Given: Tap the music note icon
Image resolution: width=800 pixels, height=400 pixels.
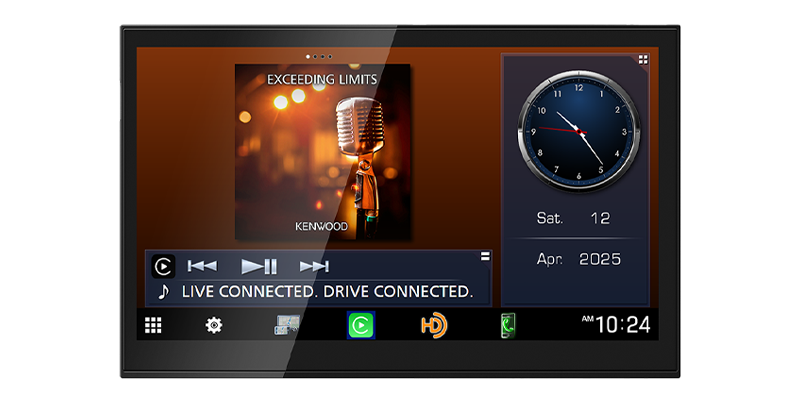Looking at the screenshot, I should [163, 292].
